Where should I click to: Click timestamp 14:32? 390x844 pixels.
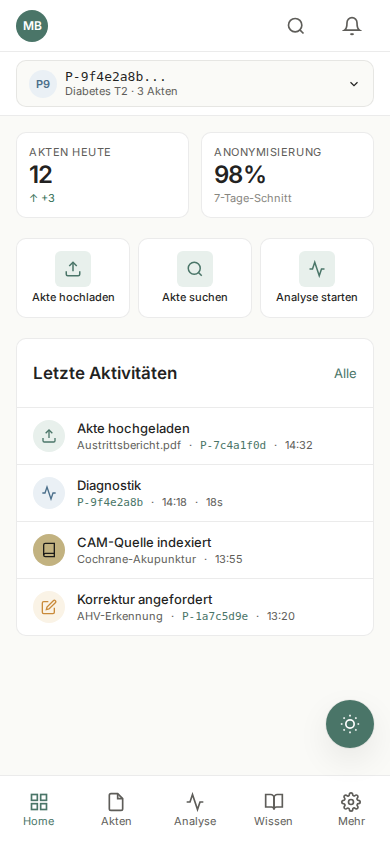coord(299,445)
